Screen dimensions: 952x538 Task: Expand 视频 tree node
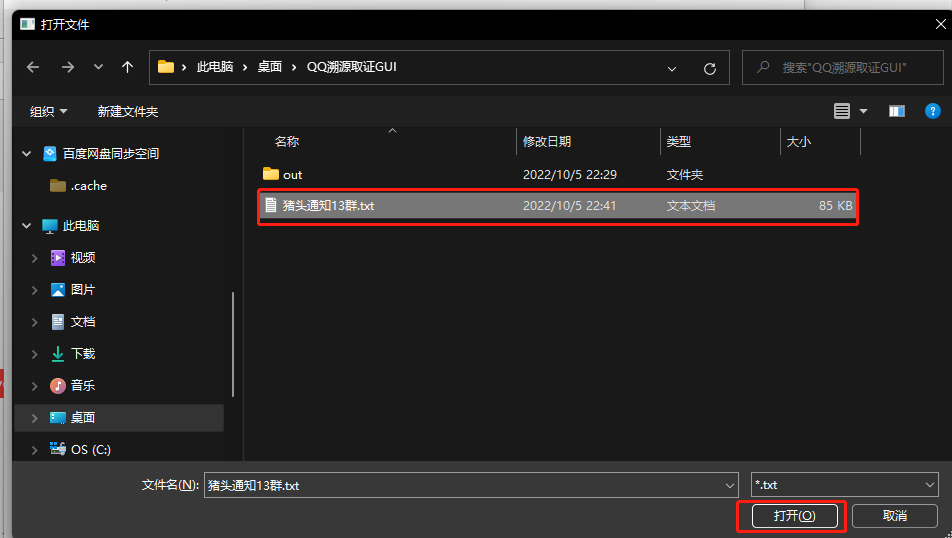coord(35,258)
